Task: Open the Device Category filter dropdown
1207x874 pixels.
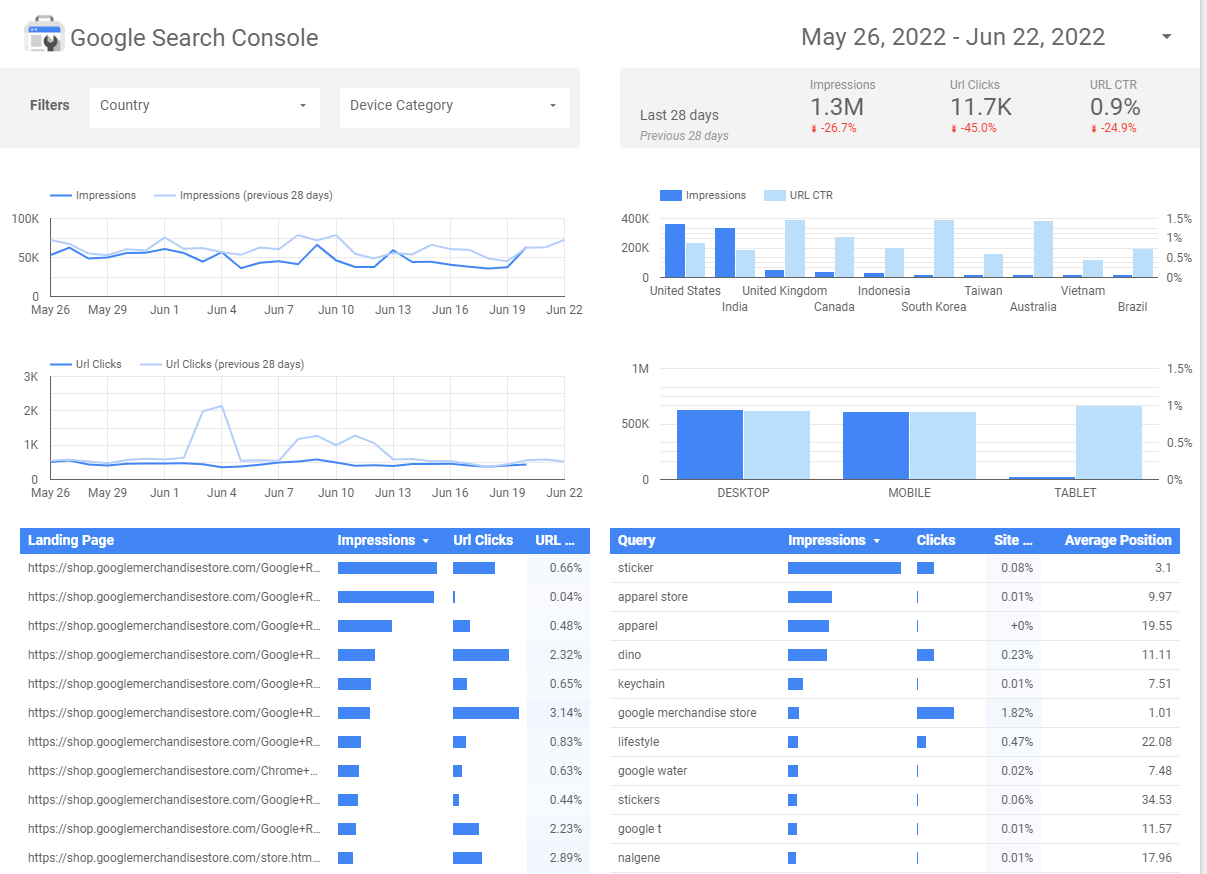Action: (454, 106)
